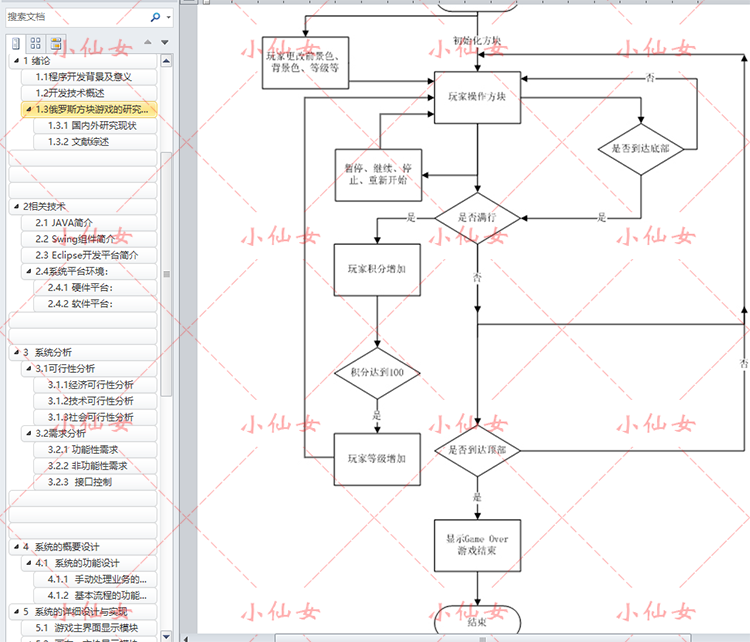Collapse the '5 系统的详细设计与实现' heading
This screenshot has width=750, height=642.
(17, 612)
